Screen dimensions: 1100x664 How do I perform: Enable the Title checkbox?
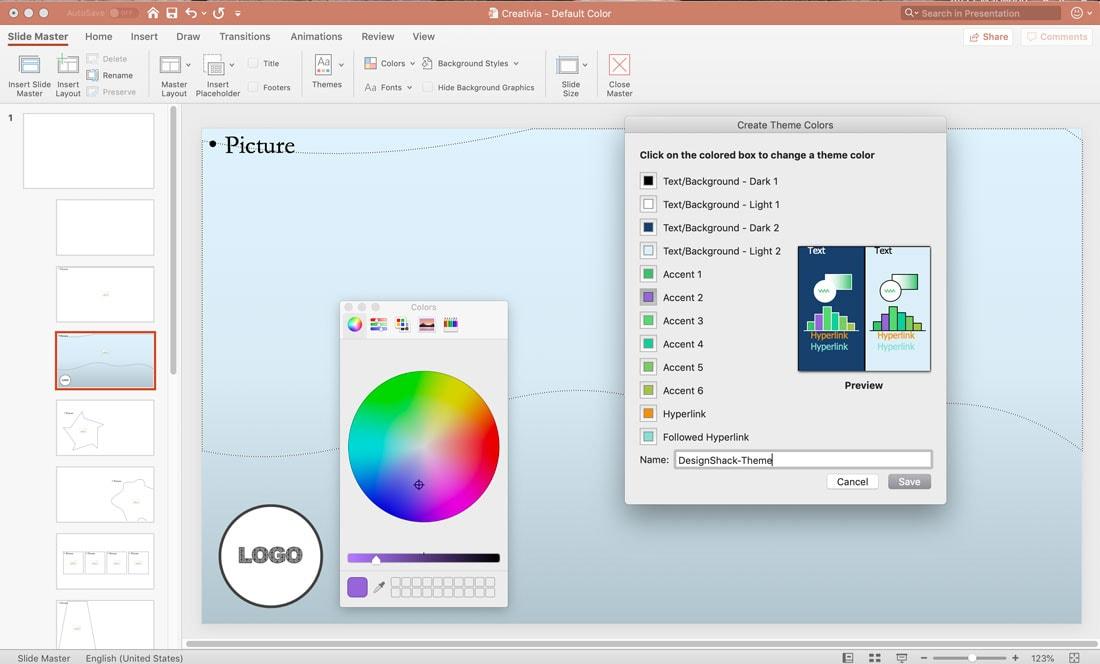pos(253,62)
